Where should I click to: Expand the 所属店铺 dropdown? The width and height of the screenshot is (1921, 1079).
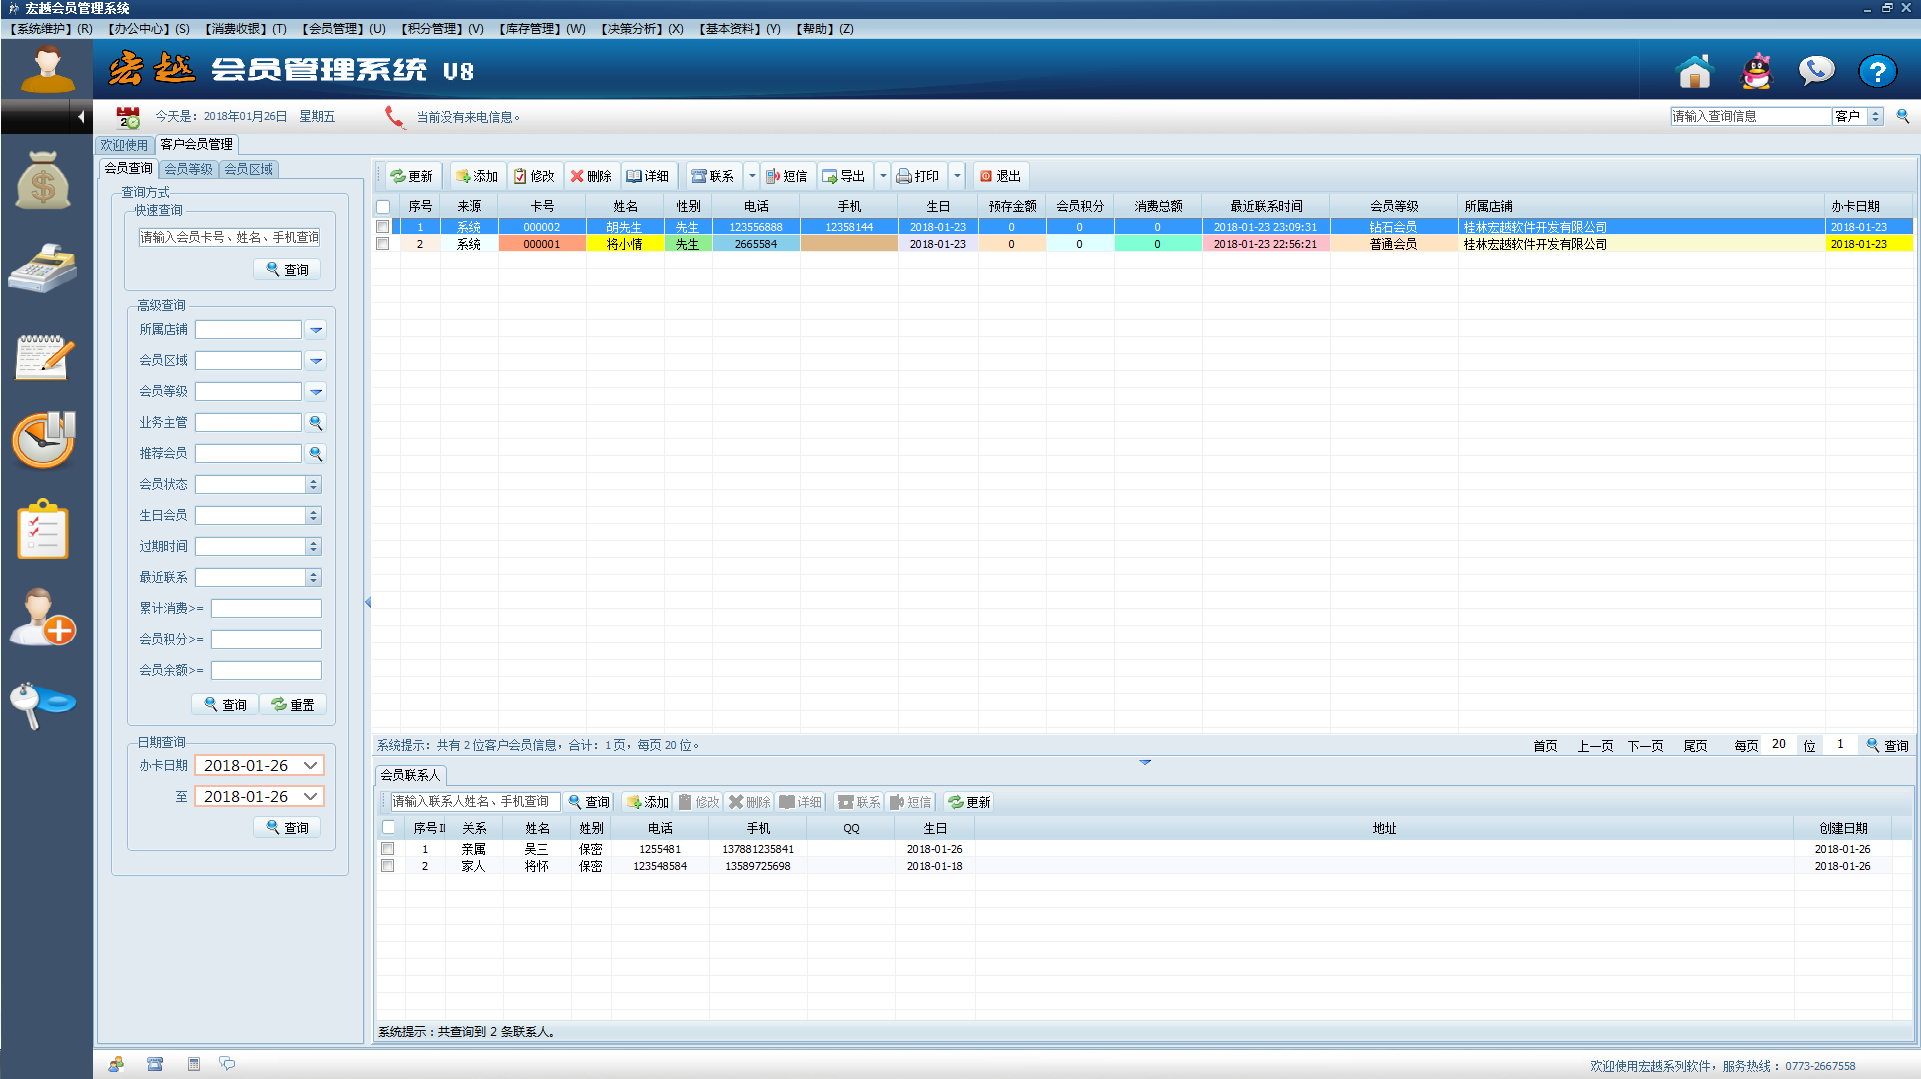[x=316, y=330]
